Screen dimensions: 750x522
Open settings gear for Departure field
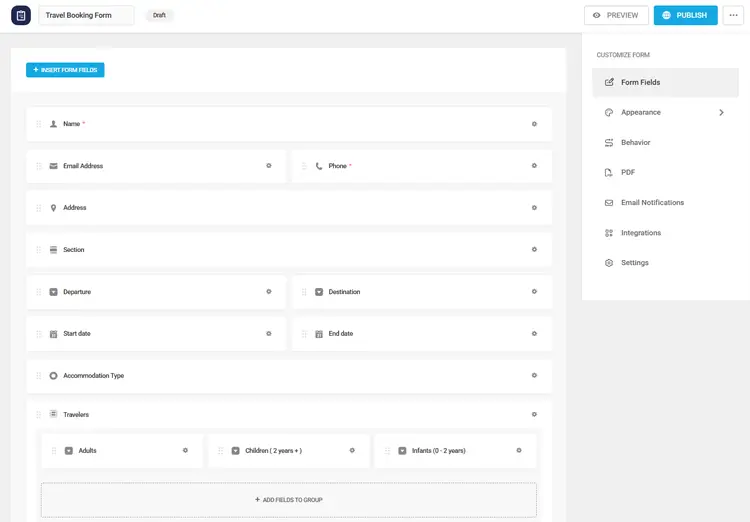269,291
